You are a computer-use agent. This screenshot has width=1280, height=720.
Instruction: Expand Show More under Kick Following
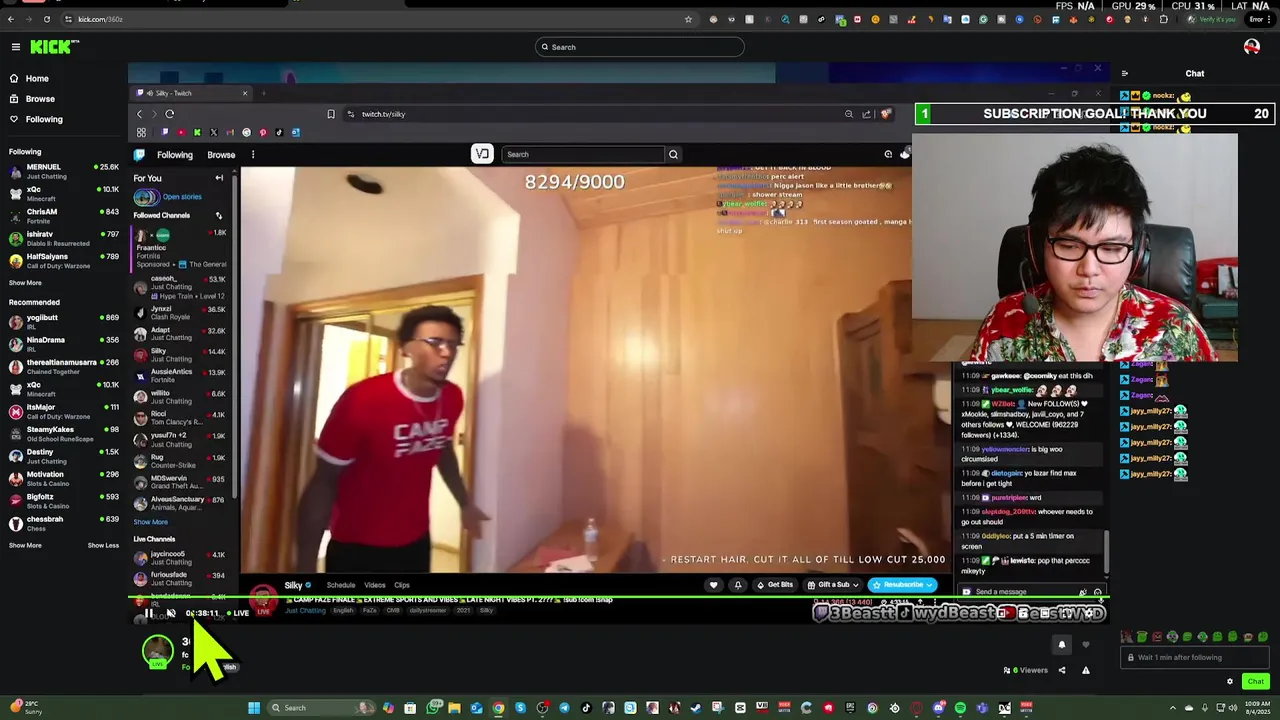point(25,283)
